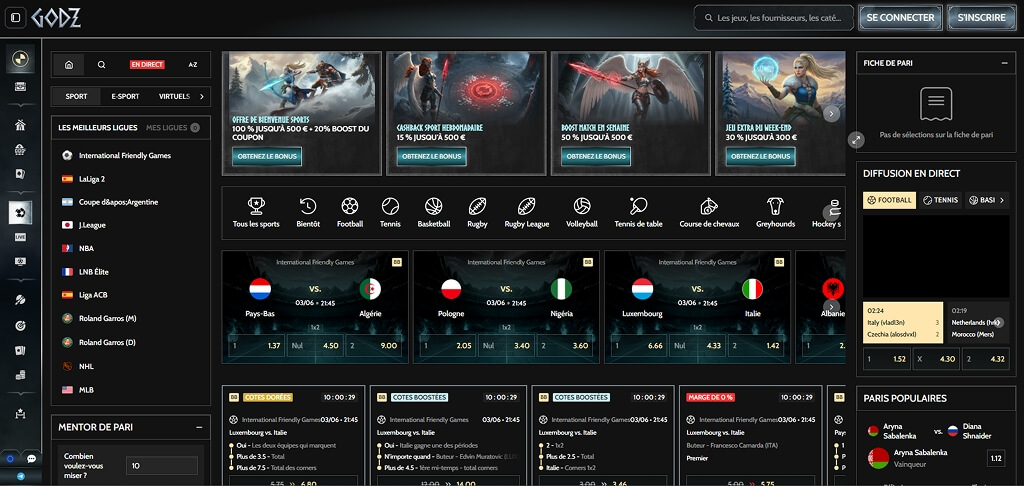Toggle the EN DIRECT live filter
Viewport: 1024px width, 486px height.
pos(148,65)
